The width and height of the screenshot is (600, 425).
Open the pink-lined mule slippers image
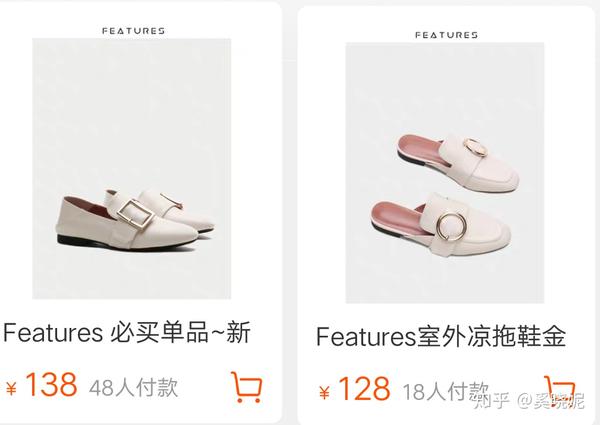pyautogui.click(x=445, y=173)
